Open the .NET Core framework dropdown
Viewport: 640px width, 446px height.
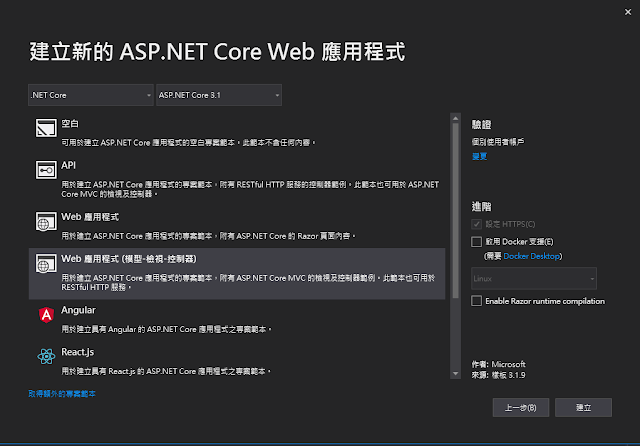91,95
